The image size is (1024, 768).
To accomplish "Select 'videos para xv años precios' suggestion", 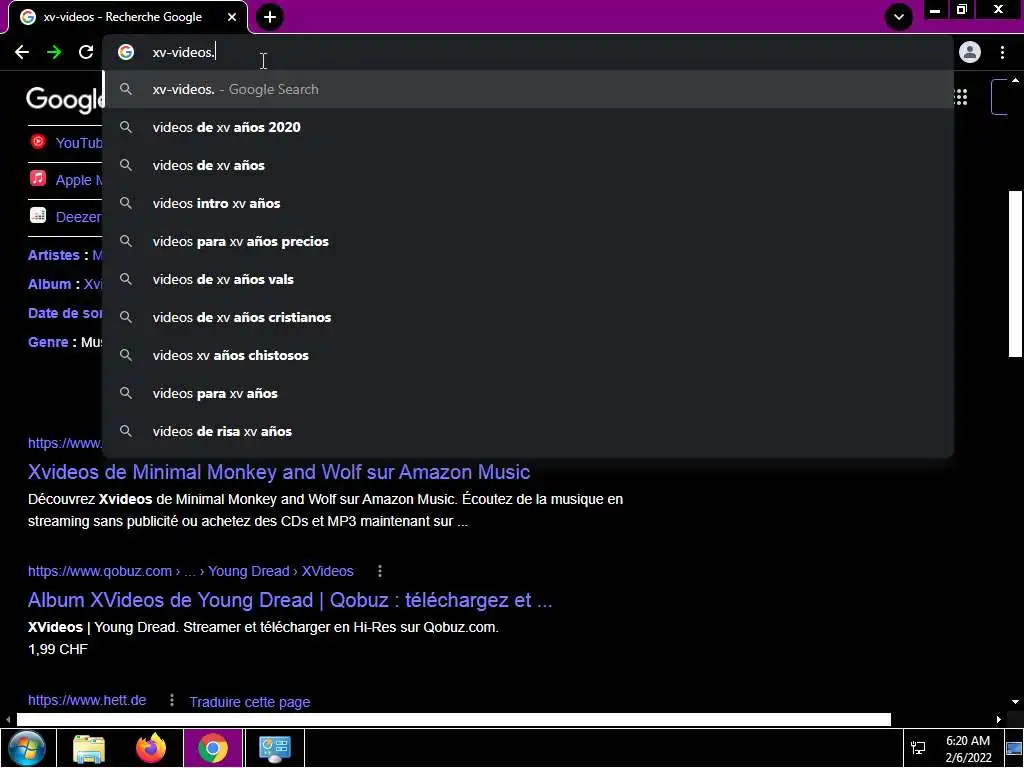I will (x=528, y=241).
